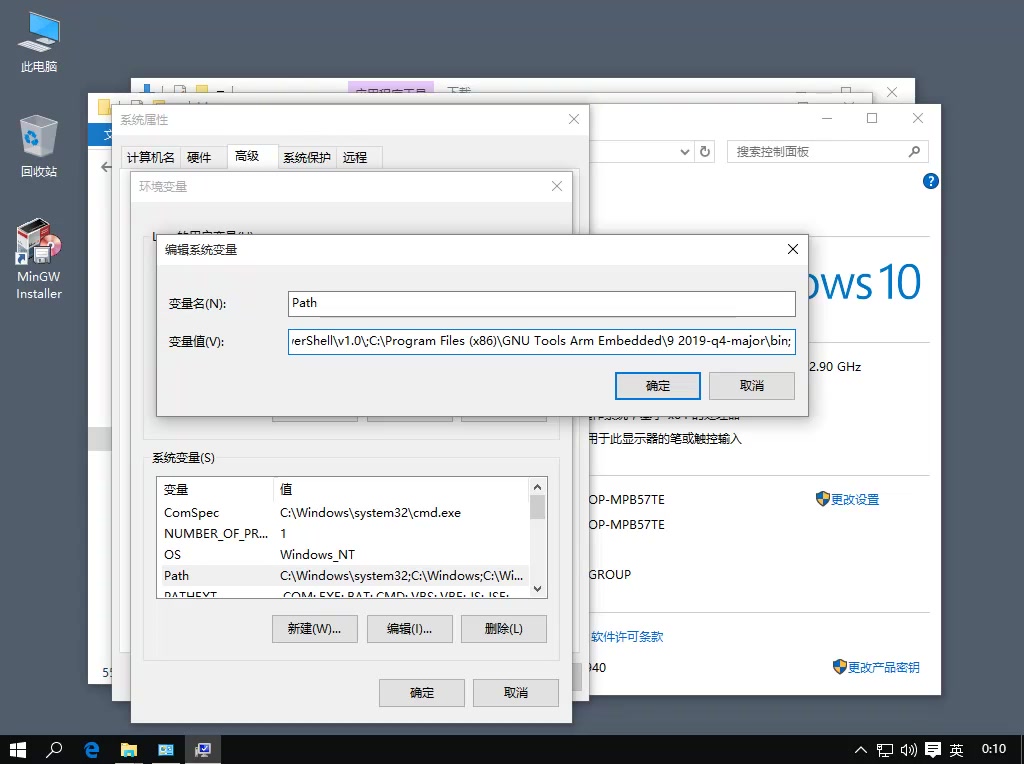Switch input language via 英 indicator
This screenshot has height=764, width=1024.
click(956, 749)
